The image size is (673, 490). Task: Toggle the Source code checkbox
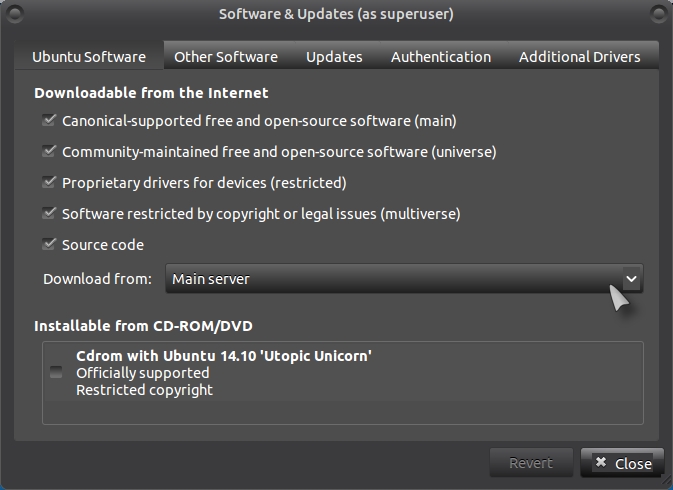[49, 245]
